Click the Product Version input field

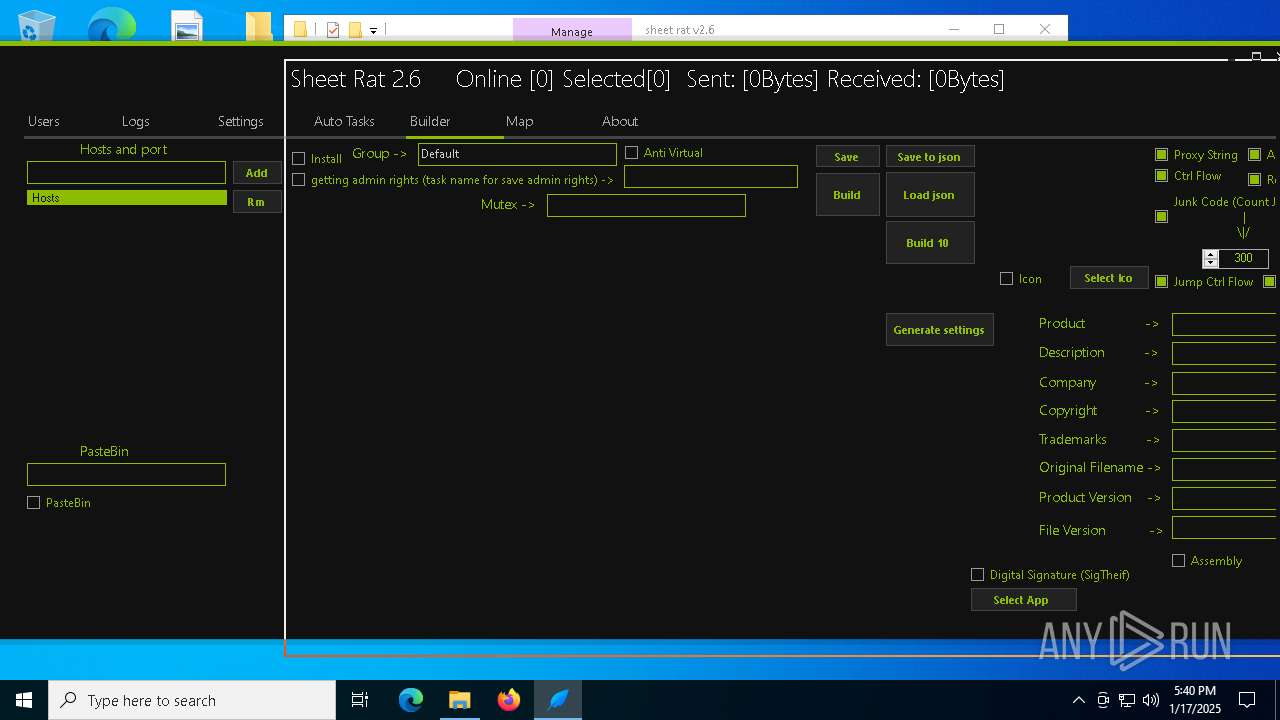1225,498
